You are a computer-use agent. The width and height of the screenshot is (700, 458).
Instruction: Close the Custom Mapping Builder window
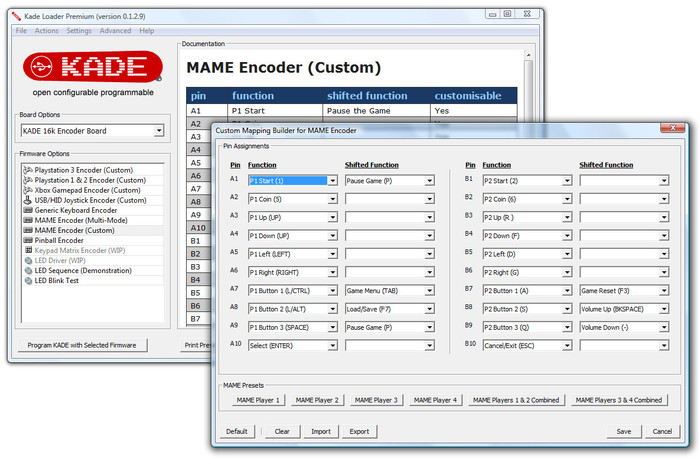pyautogui.click(x=673, y=128)
